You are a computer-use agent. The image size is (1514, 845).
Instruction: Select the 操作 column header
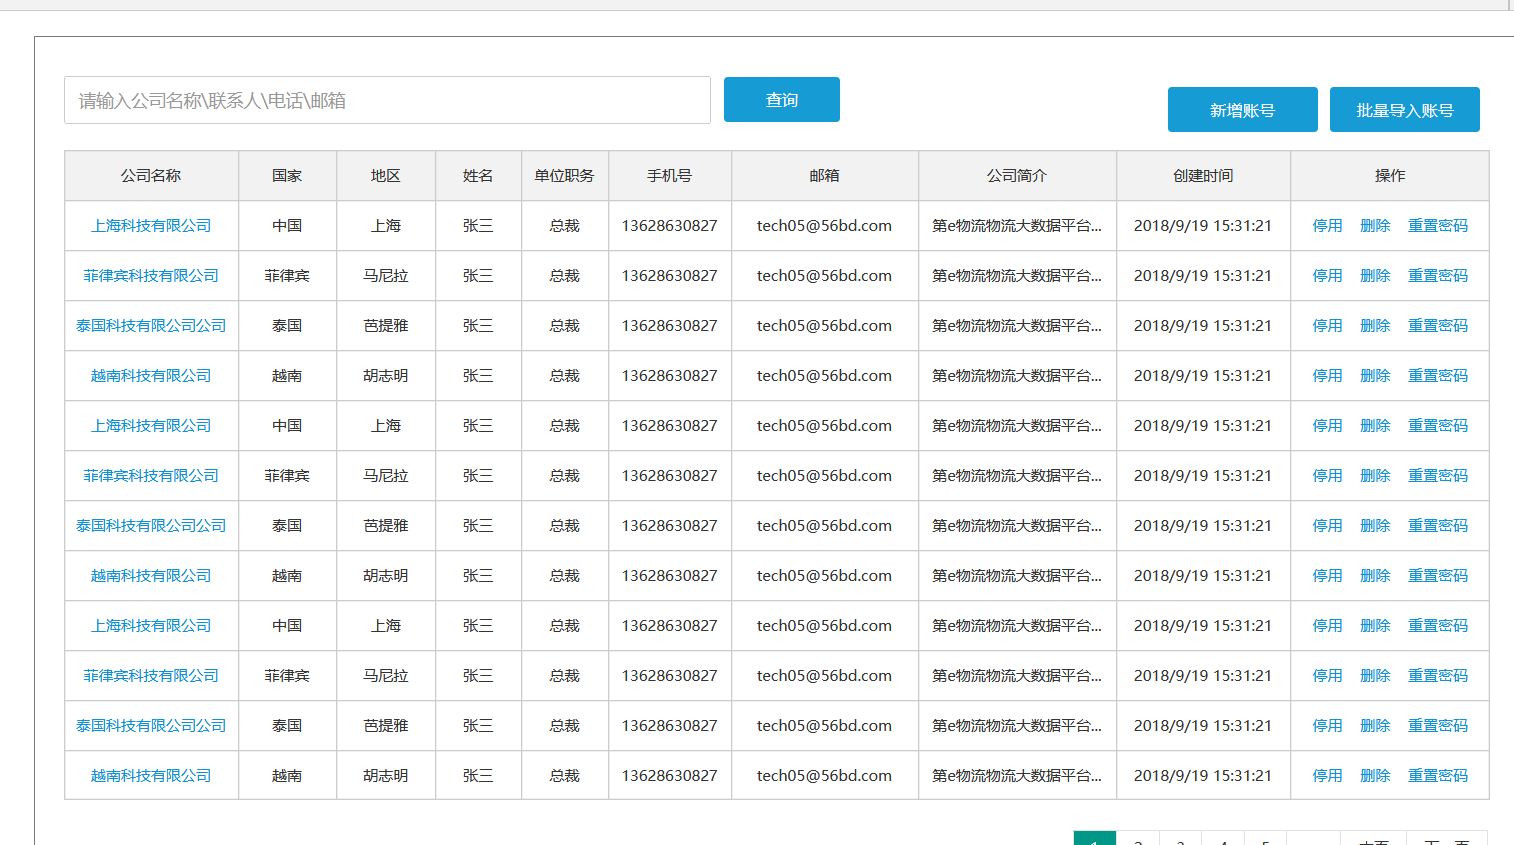pyautogui.click(x=1390, y=176)
